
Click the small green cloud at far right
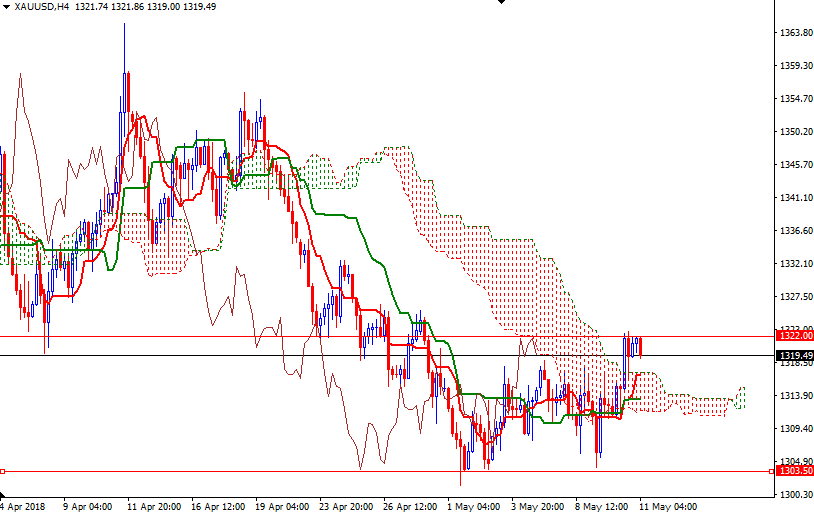(x=739, y=398)
